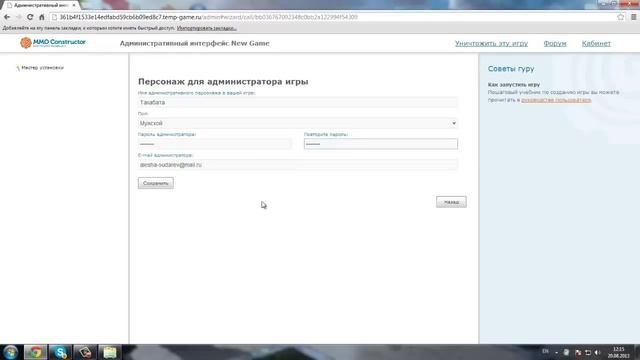640x360 pixels.
Task: Click the taskbar clock
Action: pos(619,352)
